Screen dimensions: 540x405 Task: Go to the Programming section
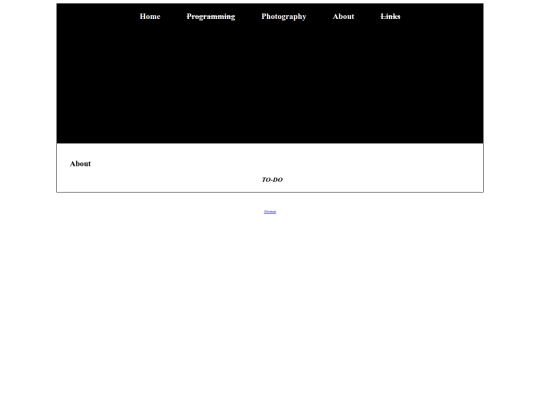pyautogui.click(x=211, y=17)
